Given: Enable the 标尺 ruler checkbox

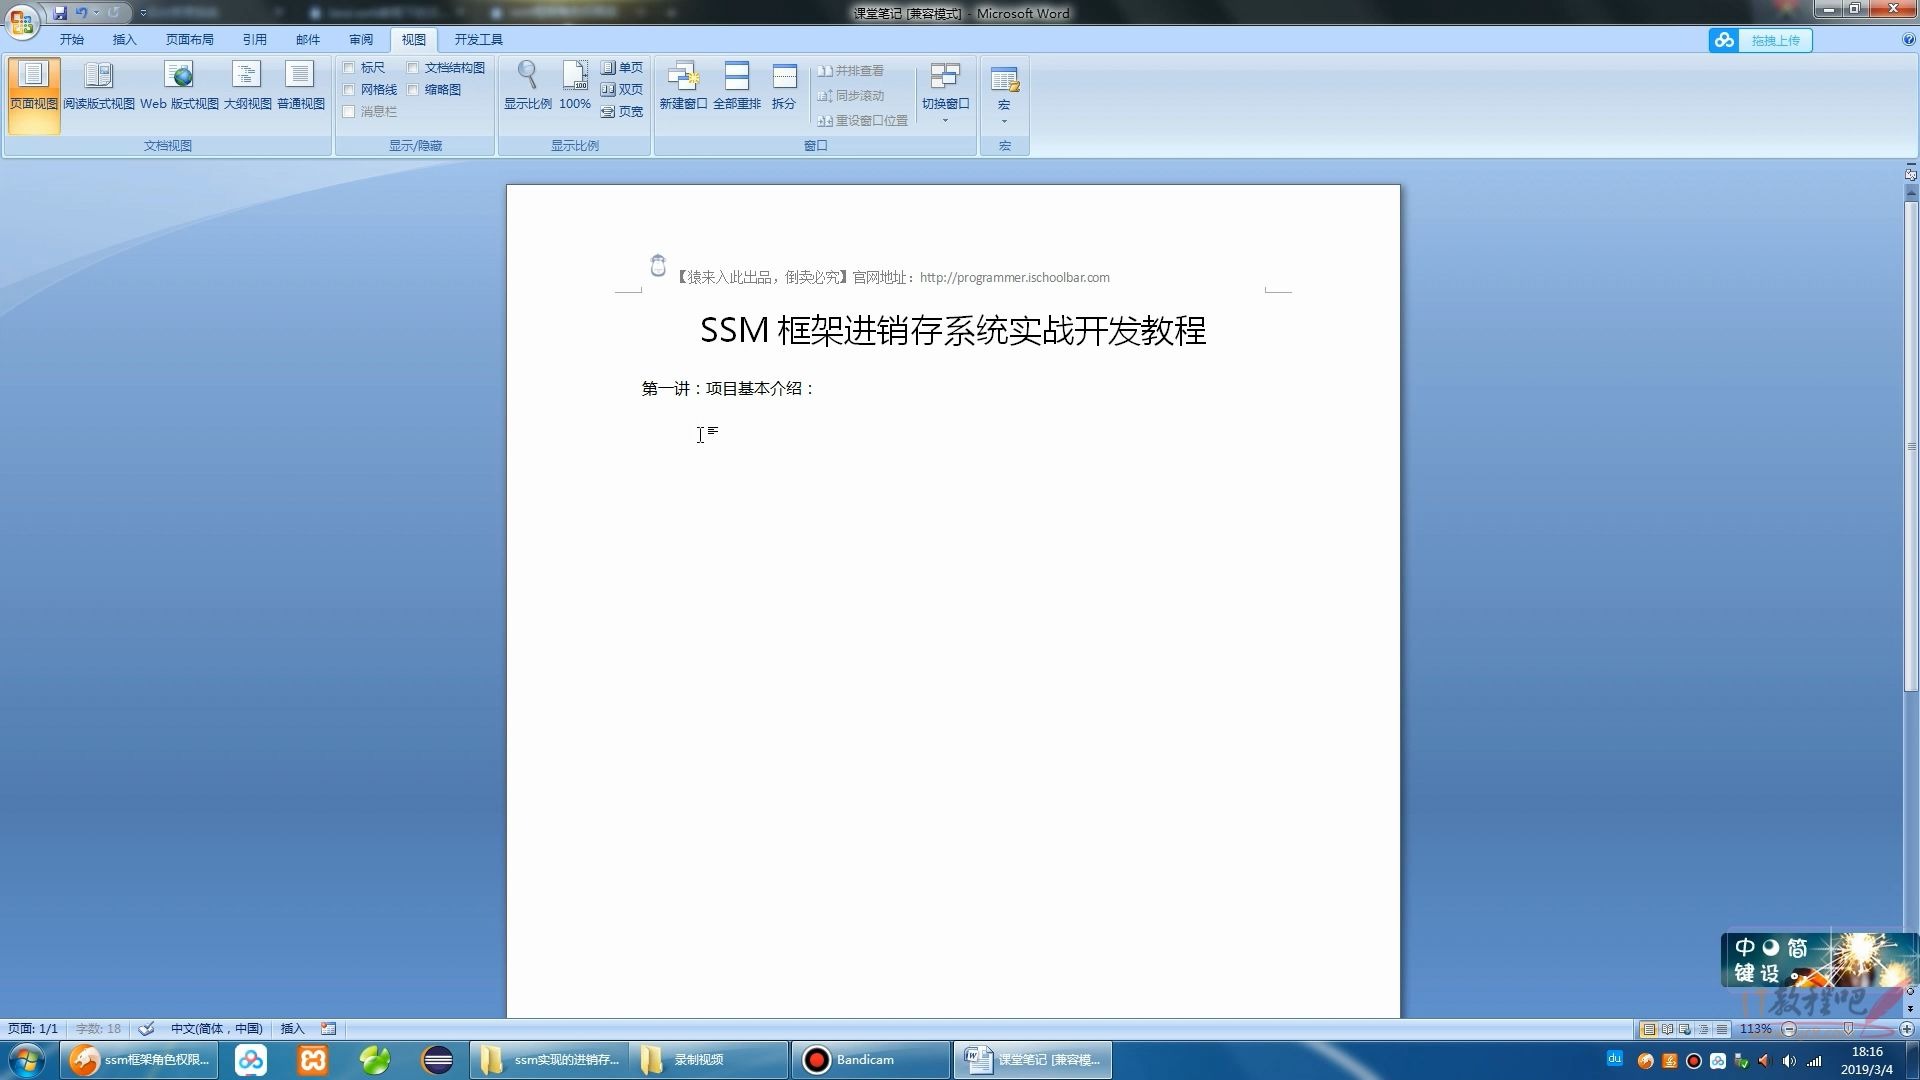Looking at the screenshot, I should 348,67.
